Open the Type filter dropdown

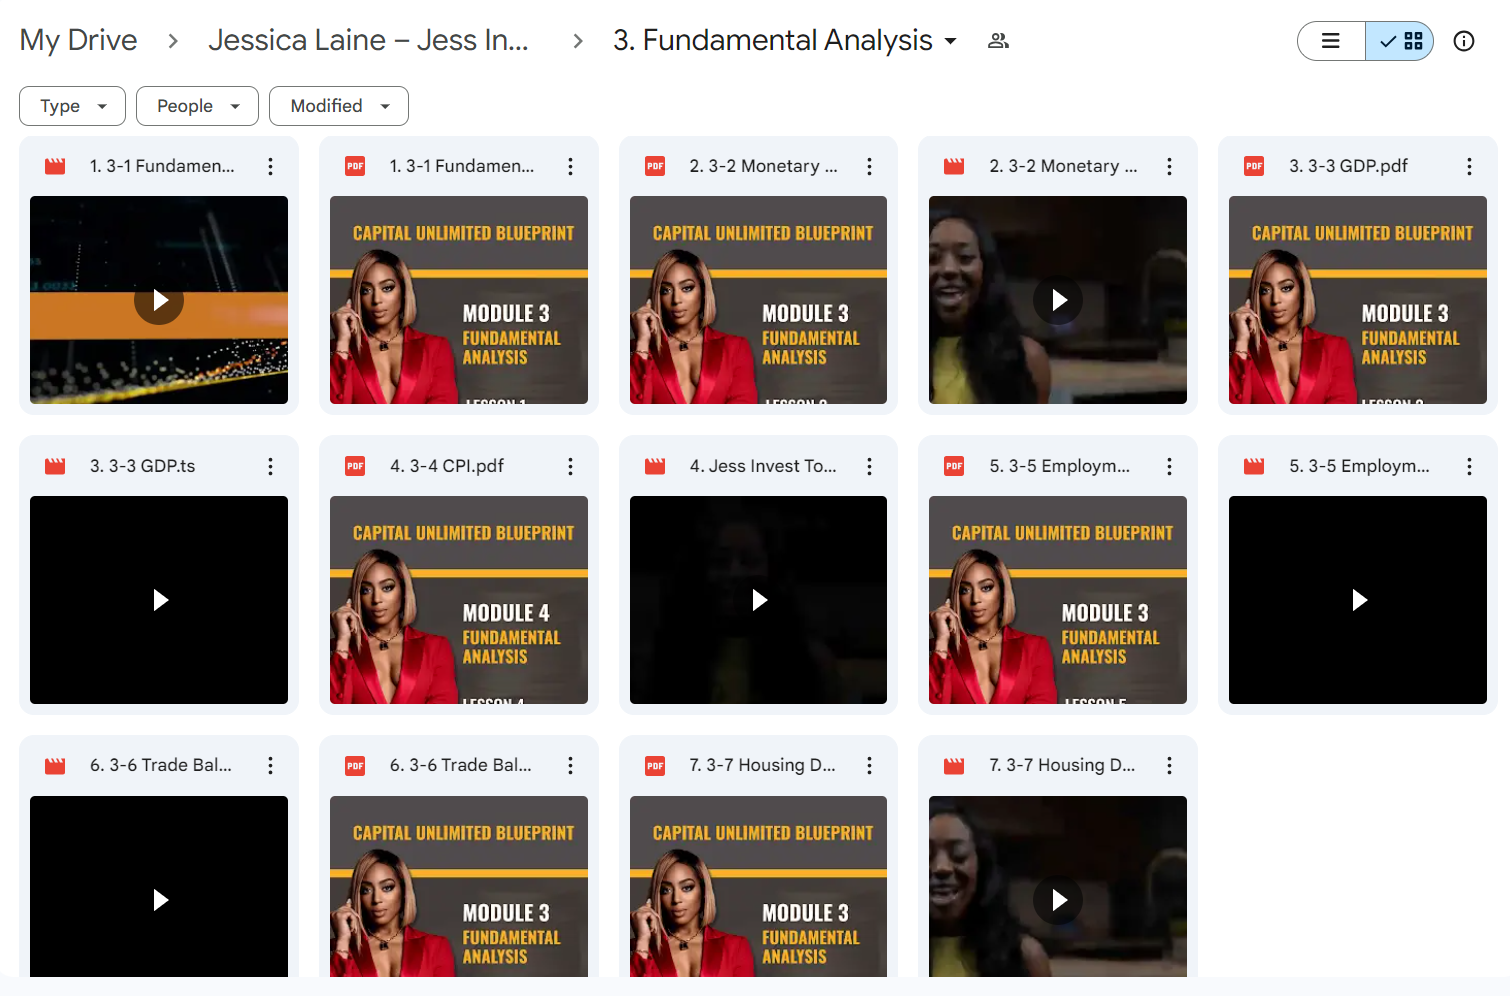click(72, 106)
